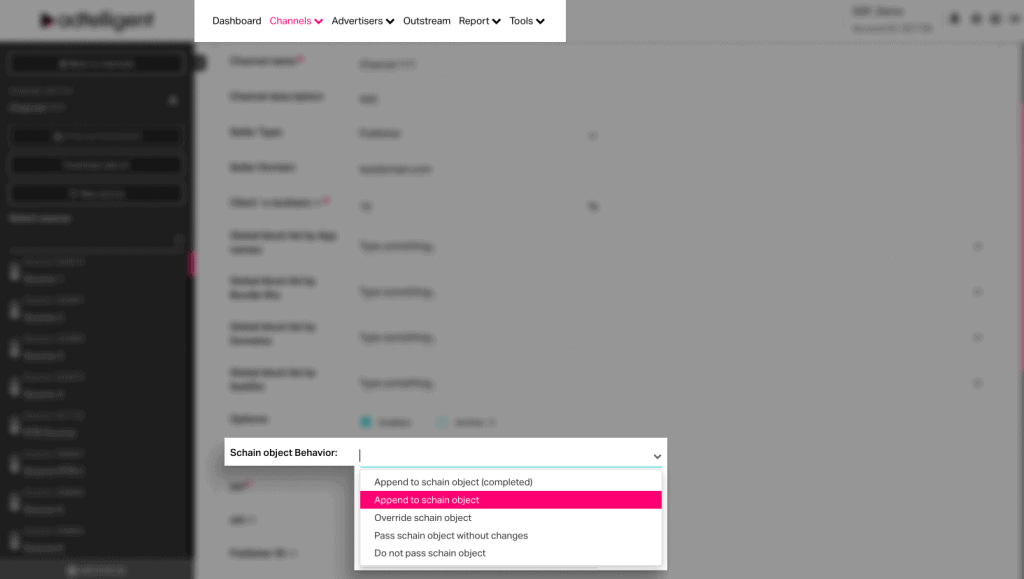Click the leftmost icon beside the account name
The width and height of the screenshot is (1024, 579).
coord(954,19)
